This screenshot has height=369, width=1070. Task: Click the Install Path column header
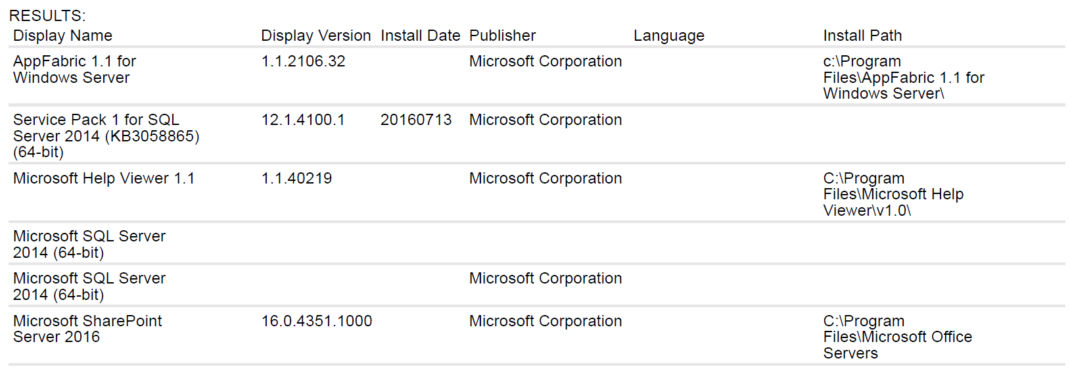tap(863, 35)
